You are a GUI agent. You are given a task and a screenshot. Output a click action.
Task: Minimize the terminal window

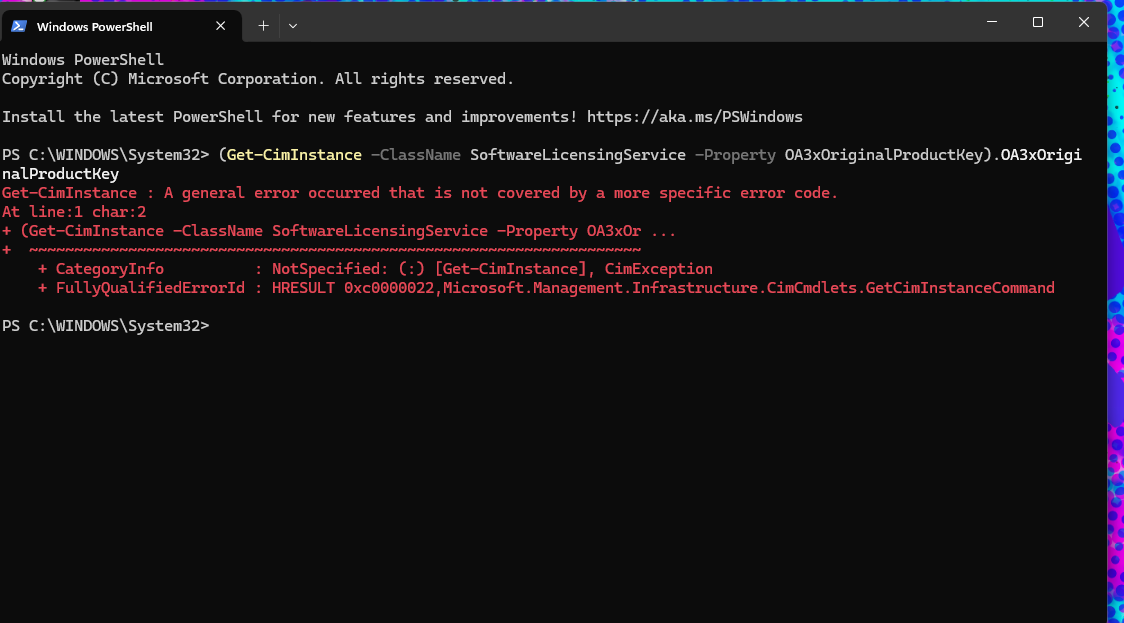pos(991,21)
